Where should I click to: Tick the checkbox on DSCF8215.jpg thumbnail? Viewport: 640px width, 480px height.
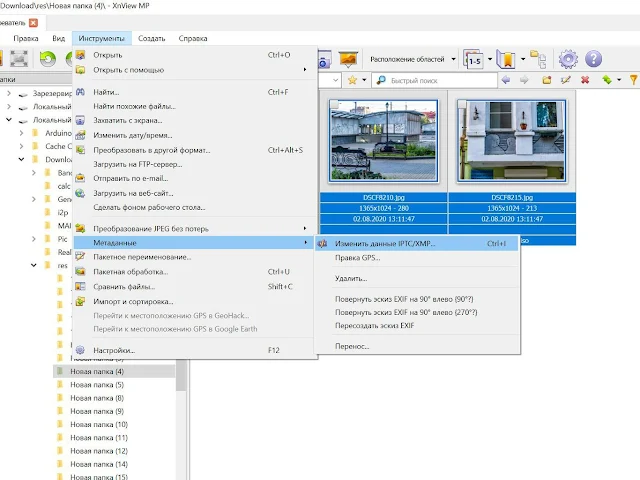pos(462,104)
